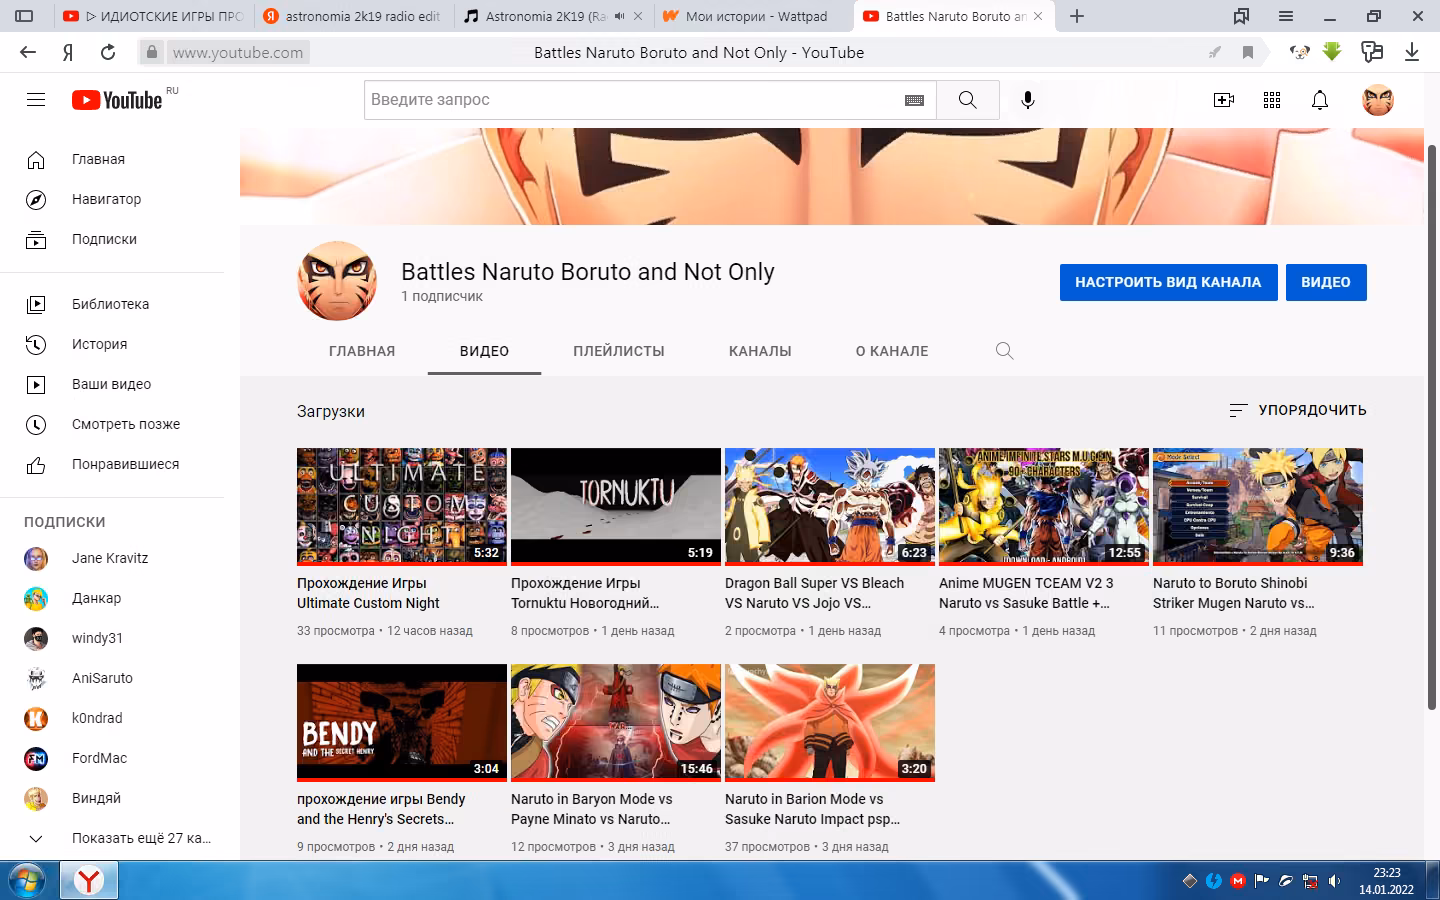Click the browser address bar URL
Viewport: 1440px width, 900px height.
pos(238,52)
